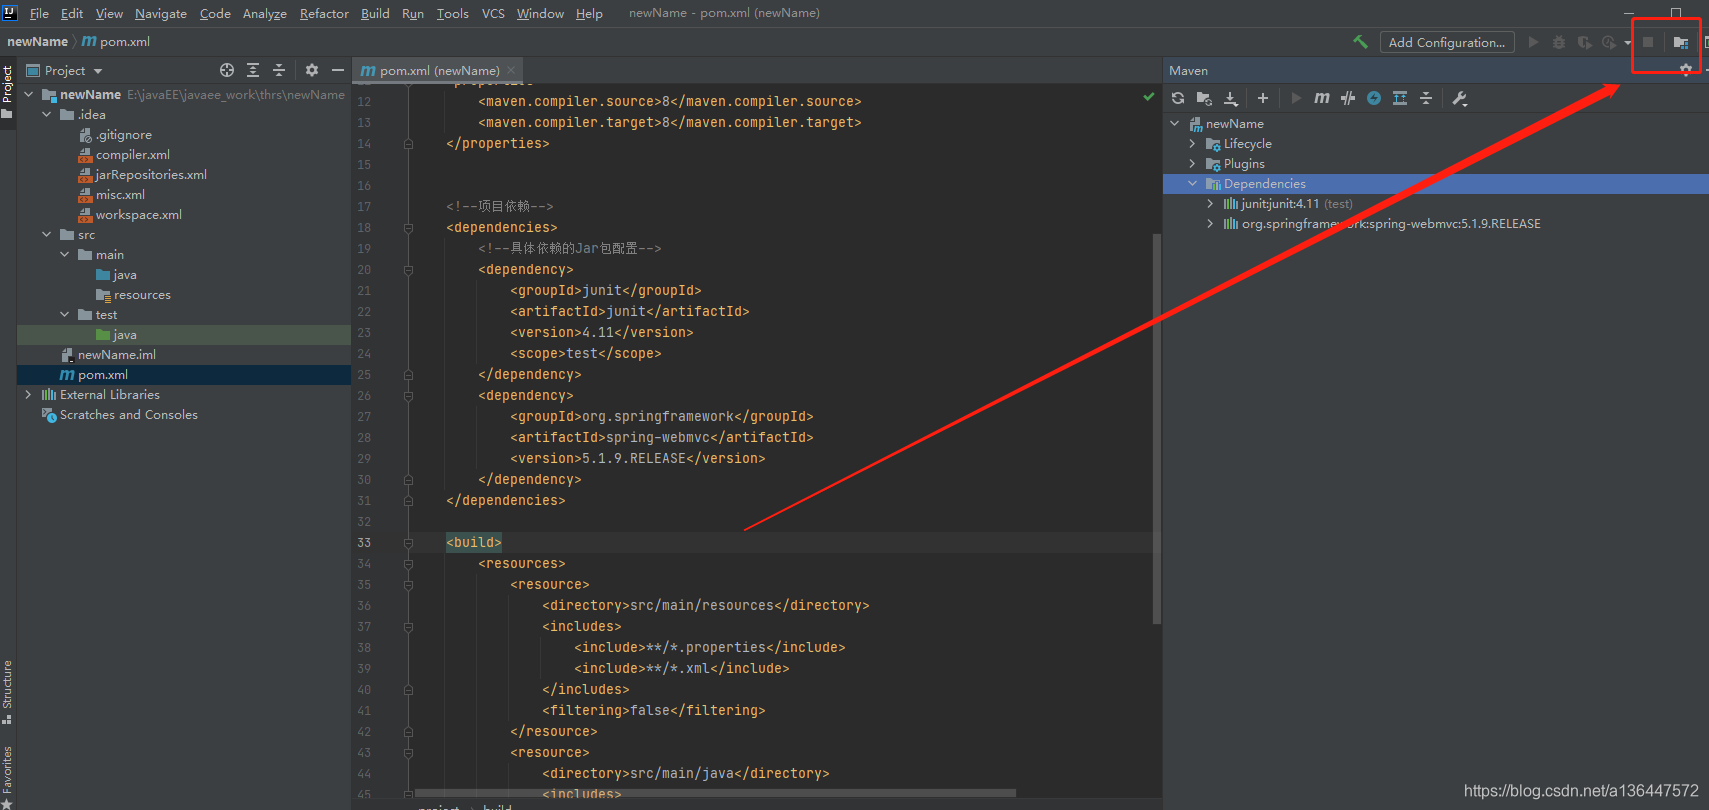Close the pom.xml (newName) editor tab
Screen dimensions: 1709x810
pyautogui.click(x=511, y=70)
